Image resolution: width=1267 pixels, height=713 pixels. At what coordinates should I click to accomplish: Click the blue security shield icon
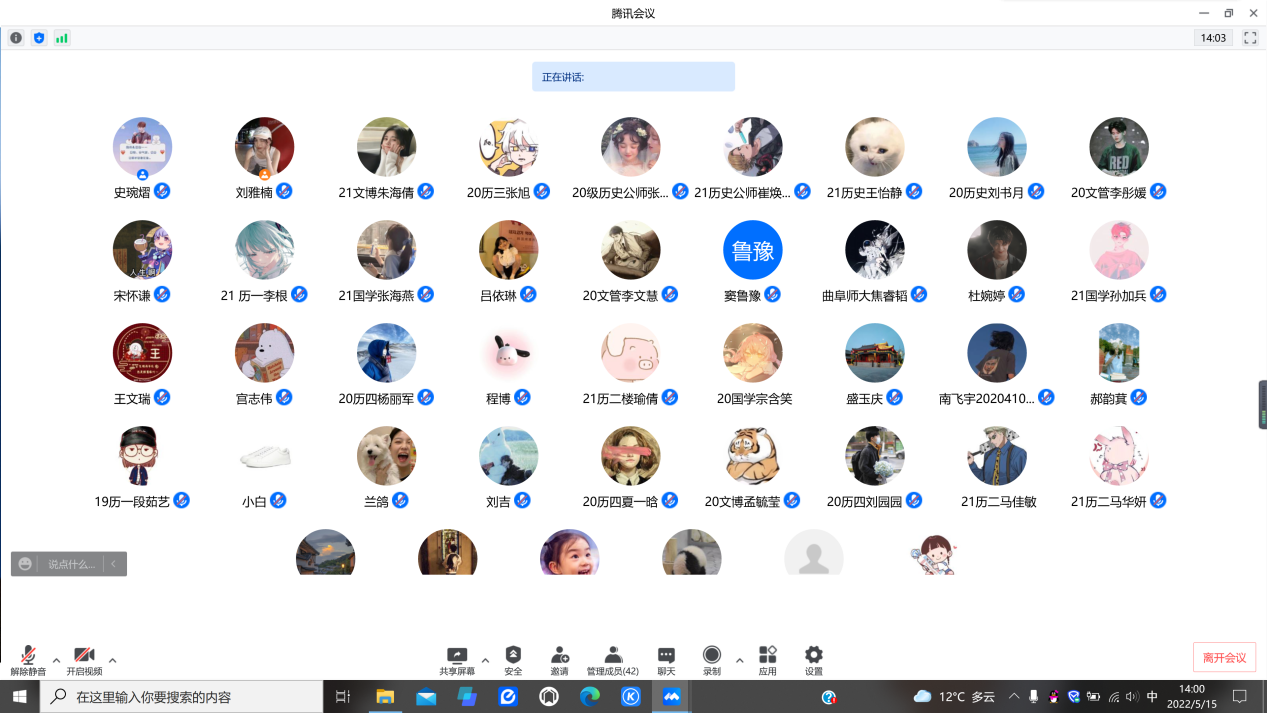click(x=39, y=38)
